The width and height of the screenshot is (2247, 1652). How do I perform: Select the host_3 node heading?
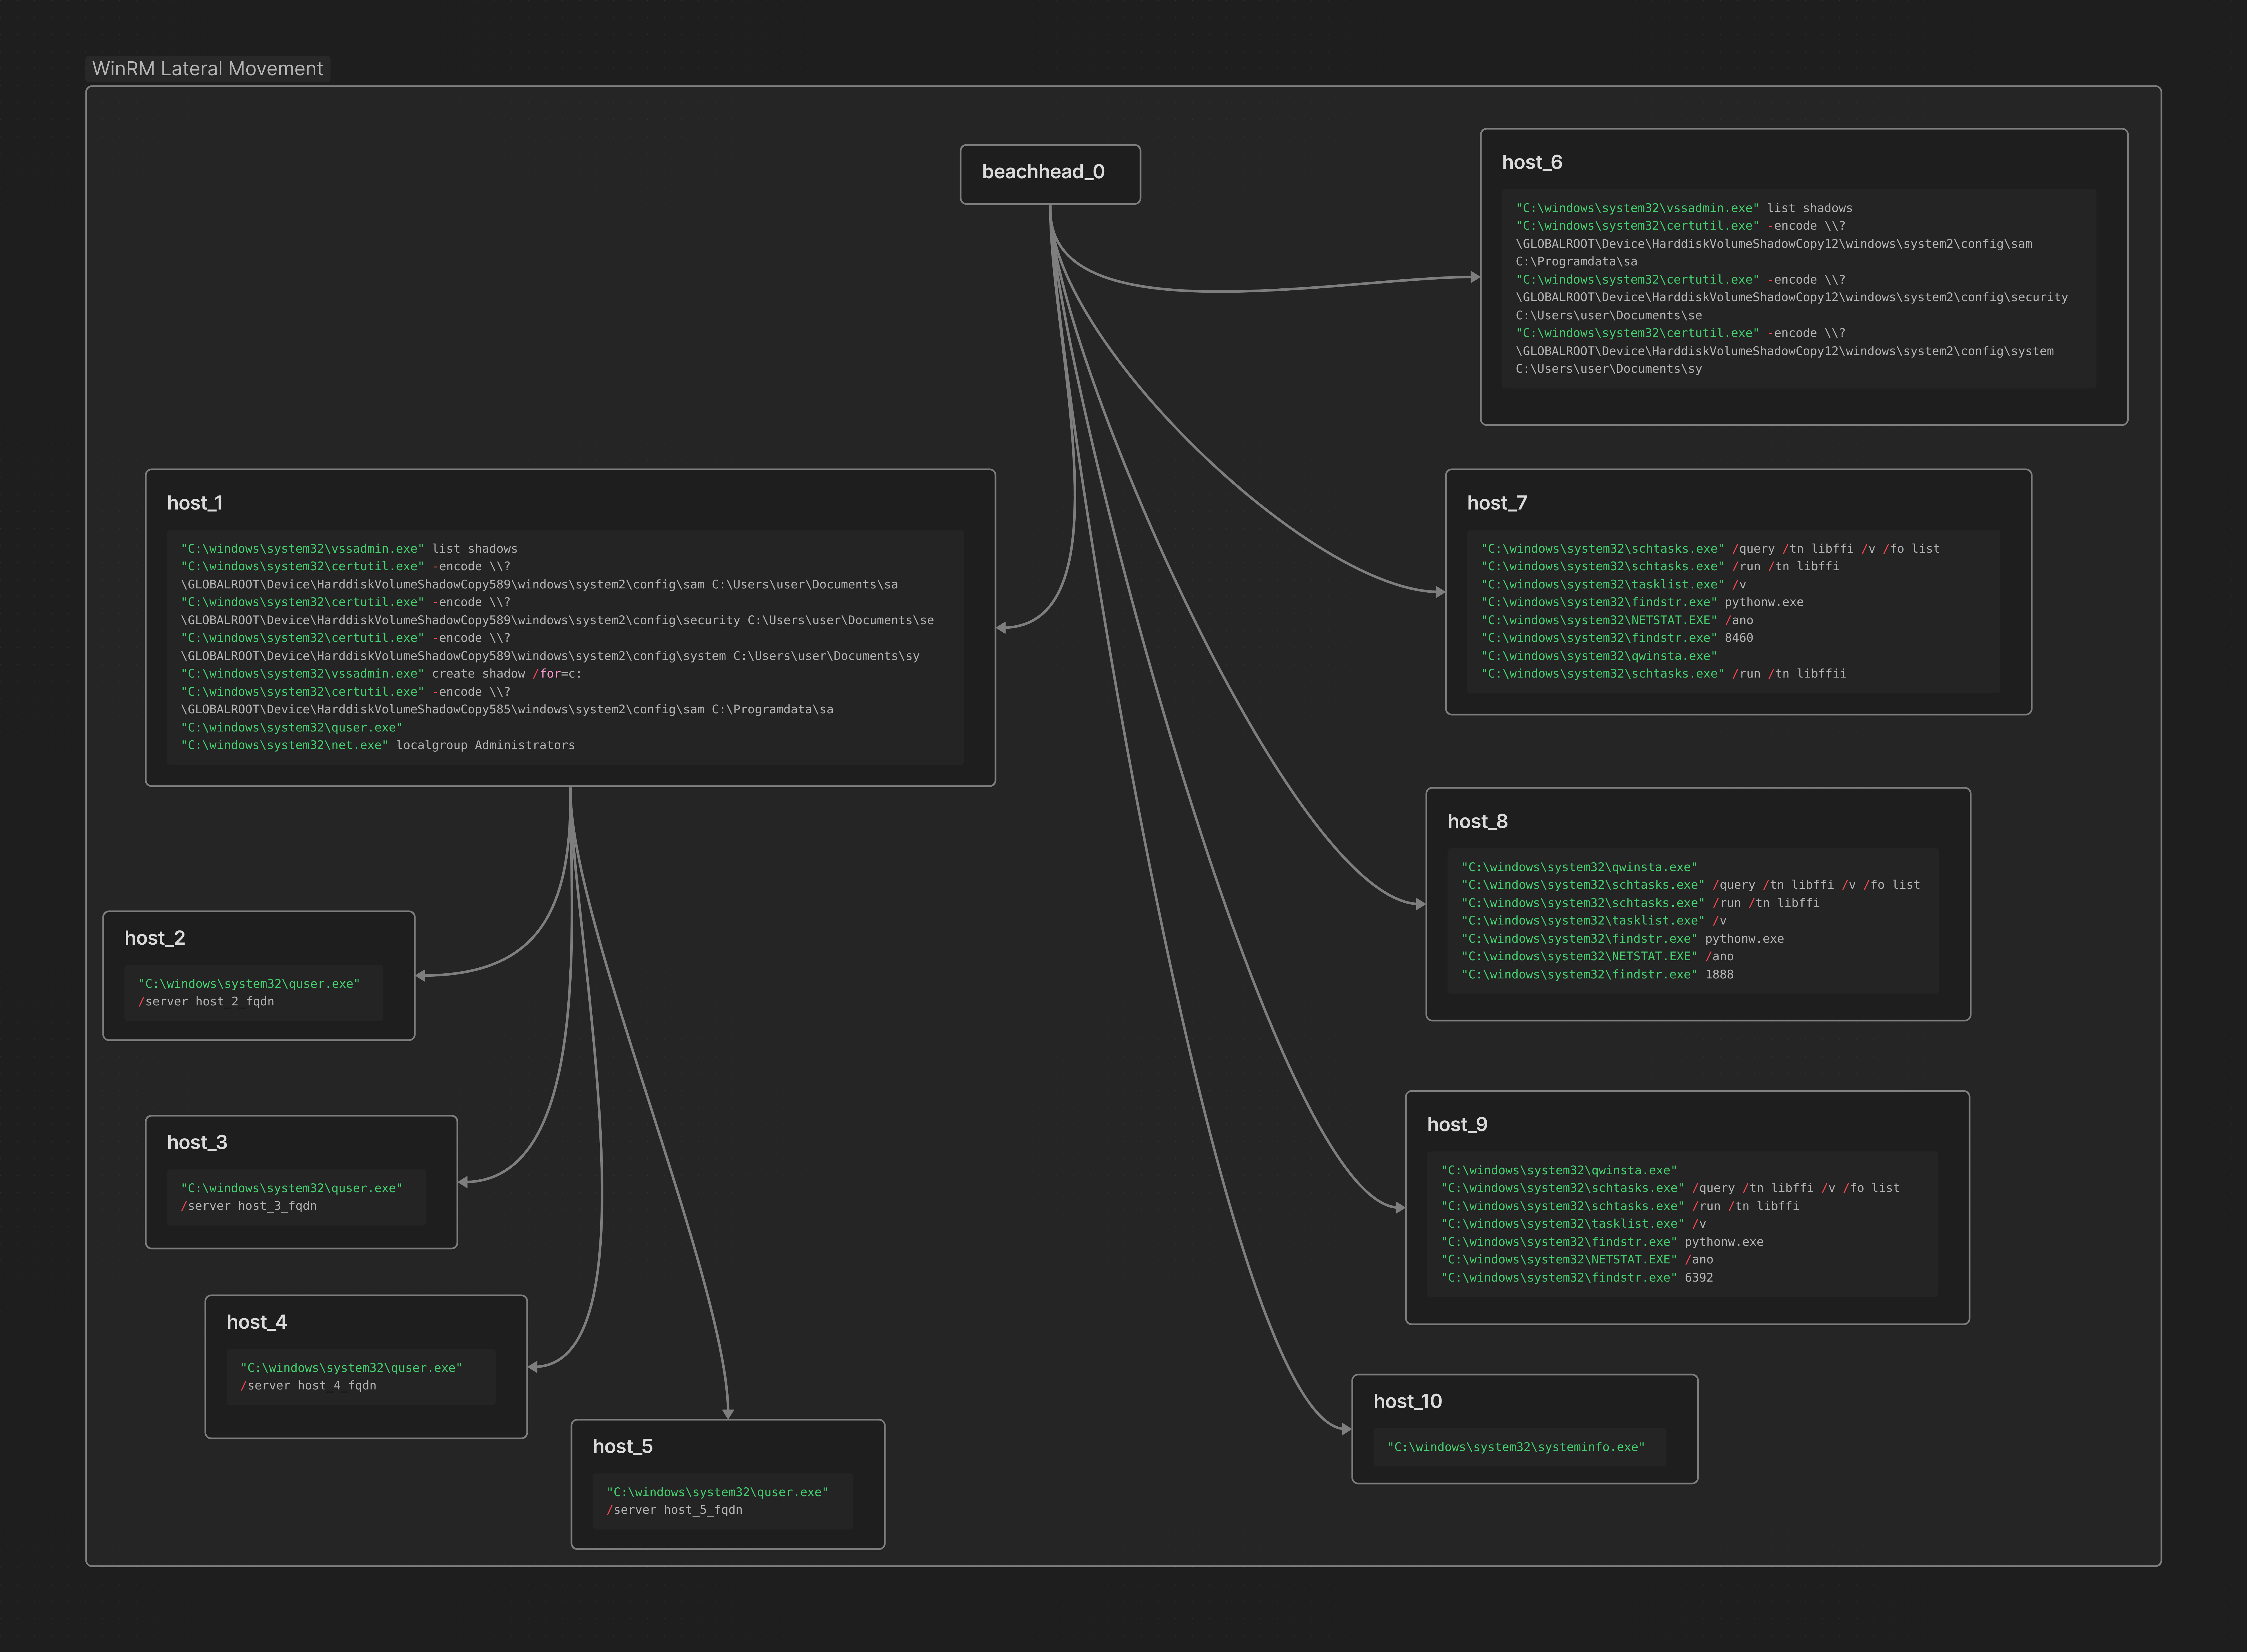[197, 1142]
